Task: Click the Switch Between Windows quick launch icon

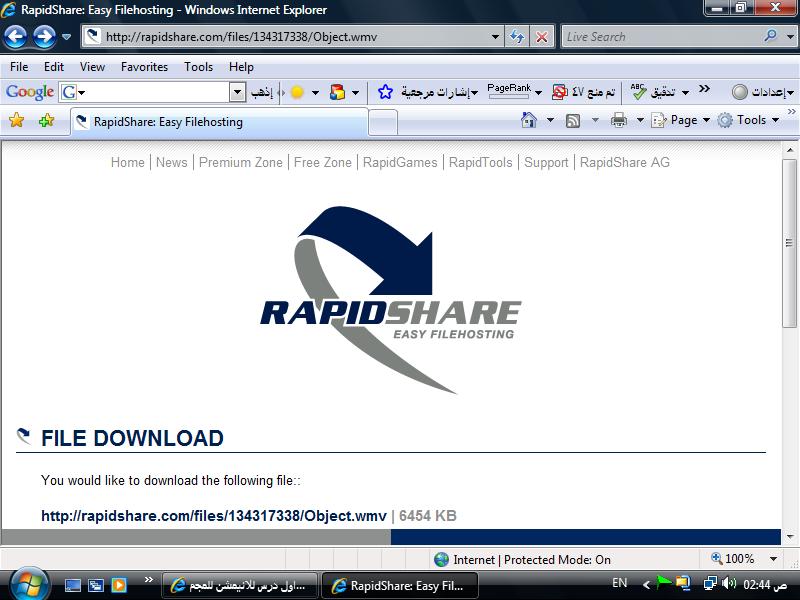Action: pyautogui.click(x=95, y=585)
